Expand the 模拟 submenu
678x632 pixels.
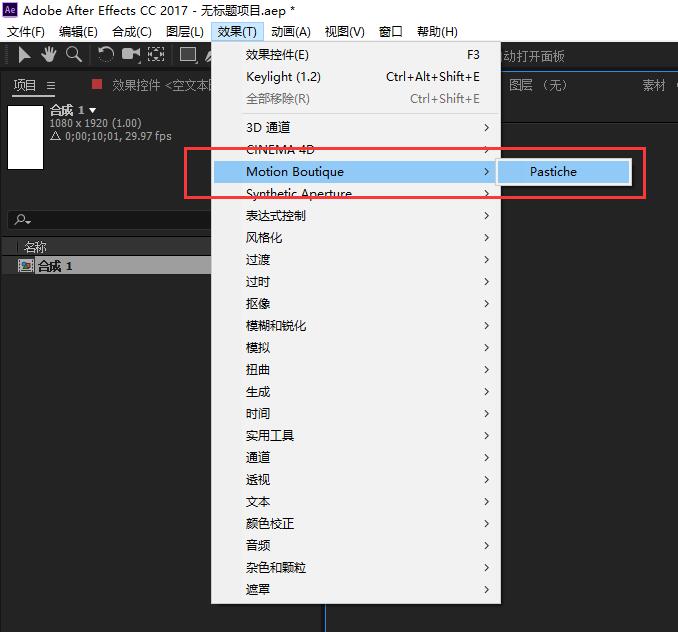pyautogui.click(x=356, y=348)
